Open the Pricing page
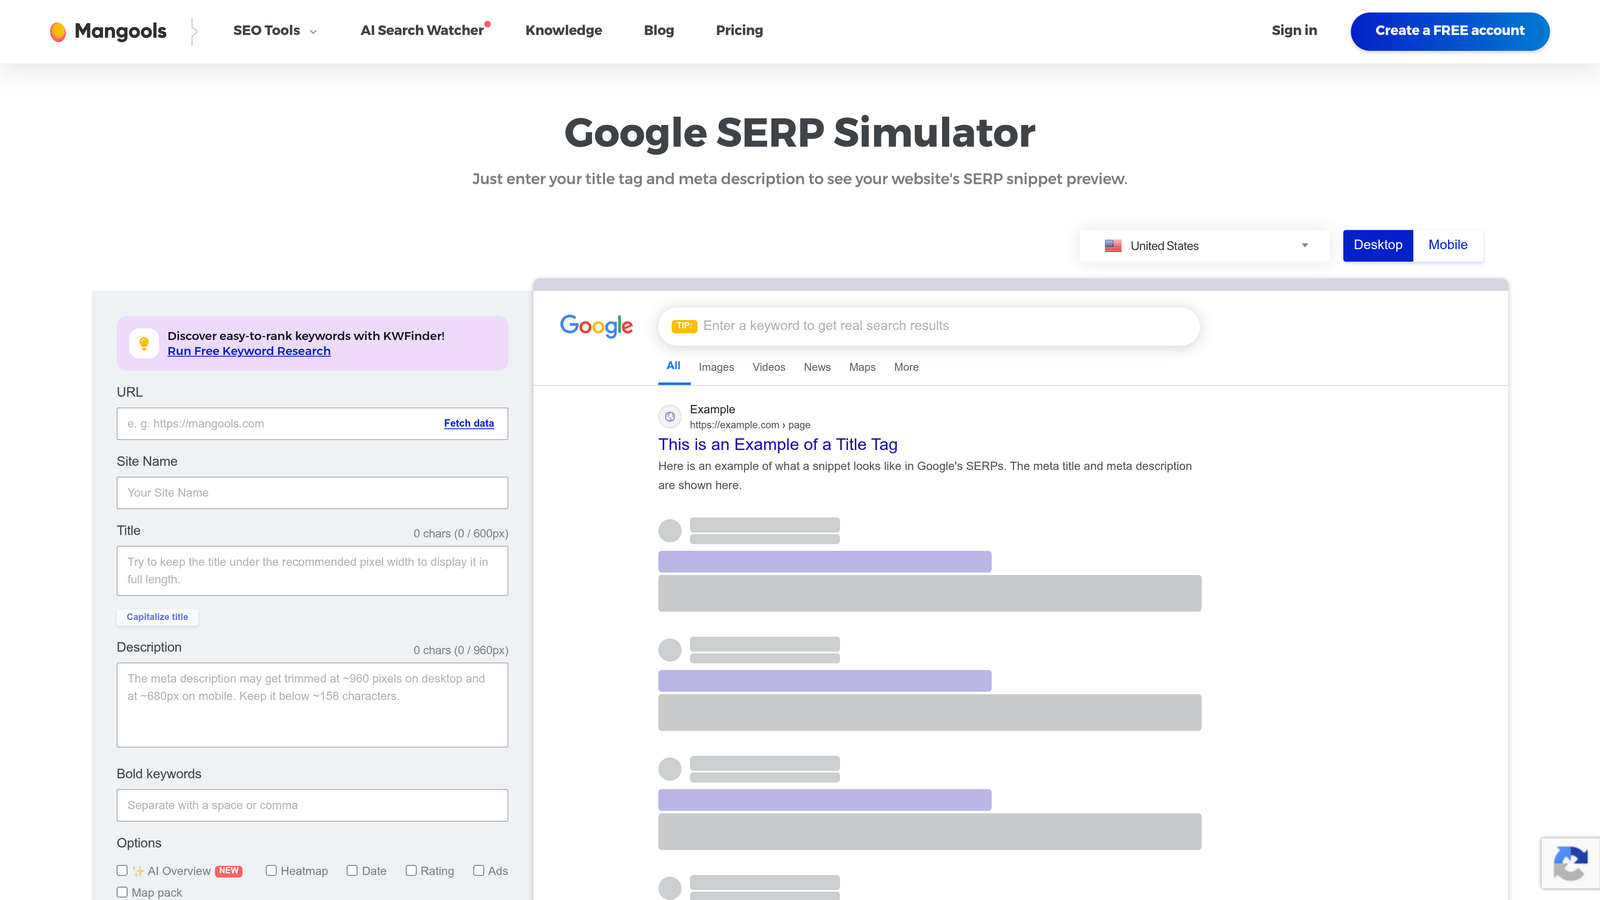Image resolution: width=1600 pixels, height=900 pixels. click(x=739, y=31)
